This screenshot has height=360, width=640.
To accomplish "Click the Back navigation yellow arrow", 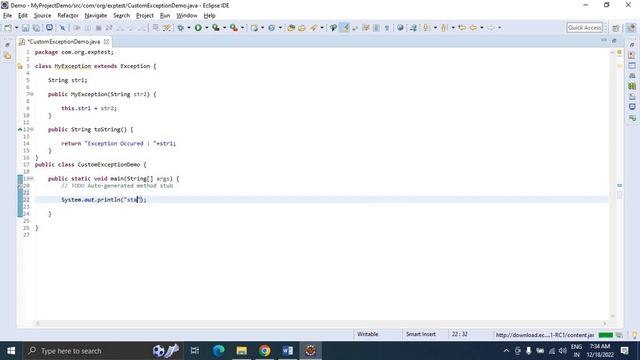I will pos(473,28).
